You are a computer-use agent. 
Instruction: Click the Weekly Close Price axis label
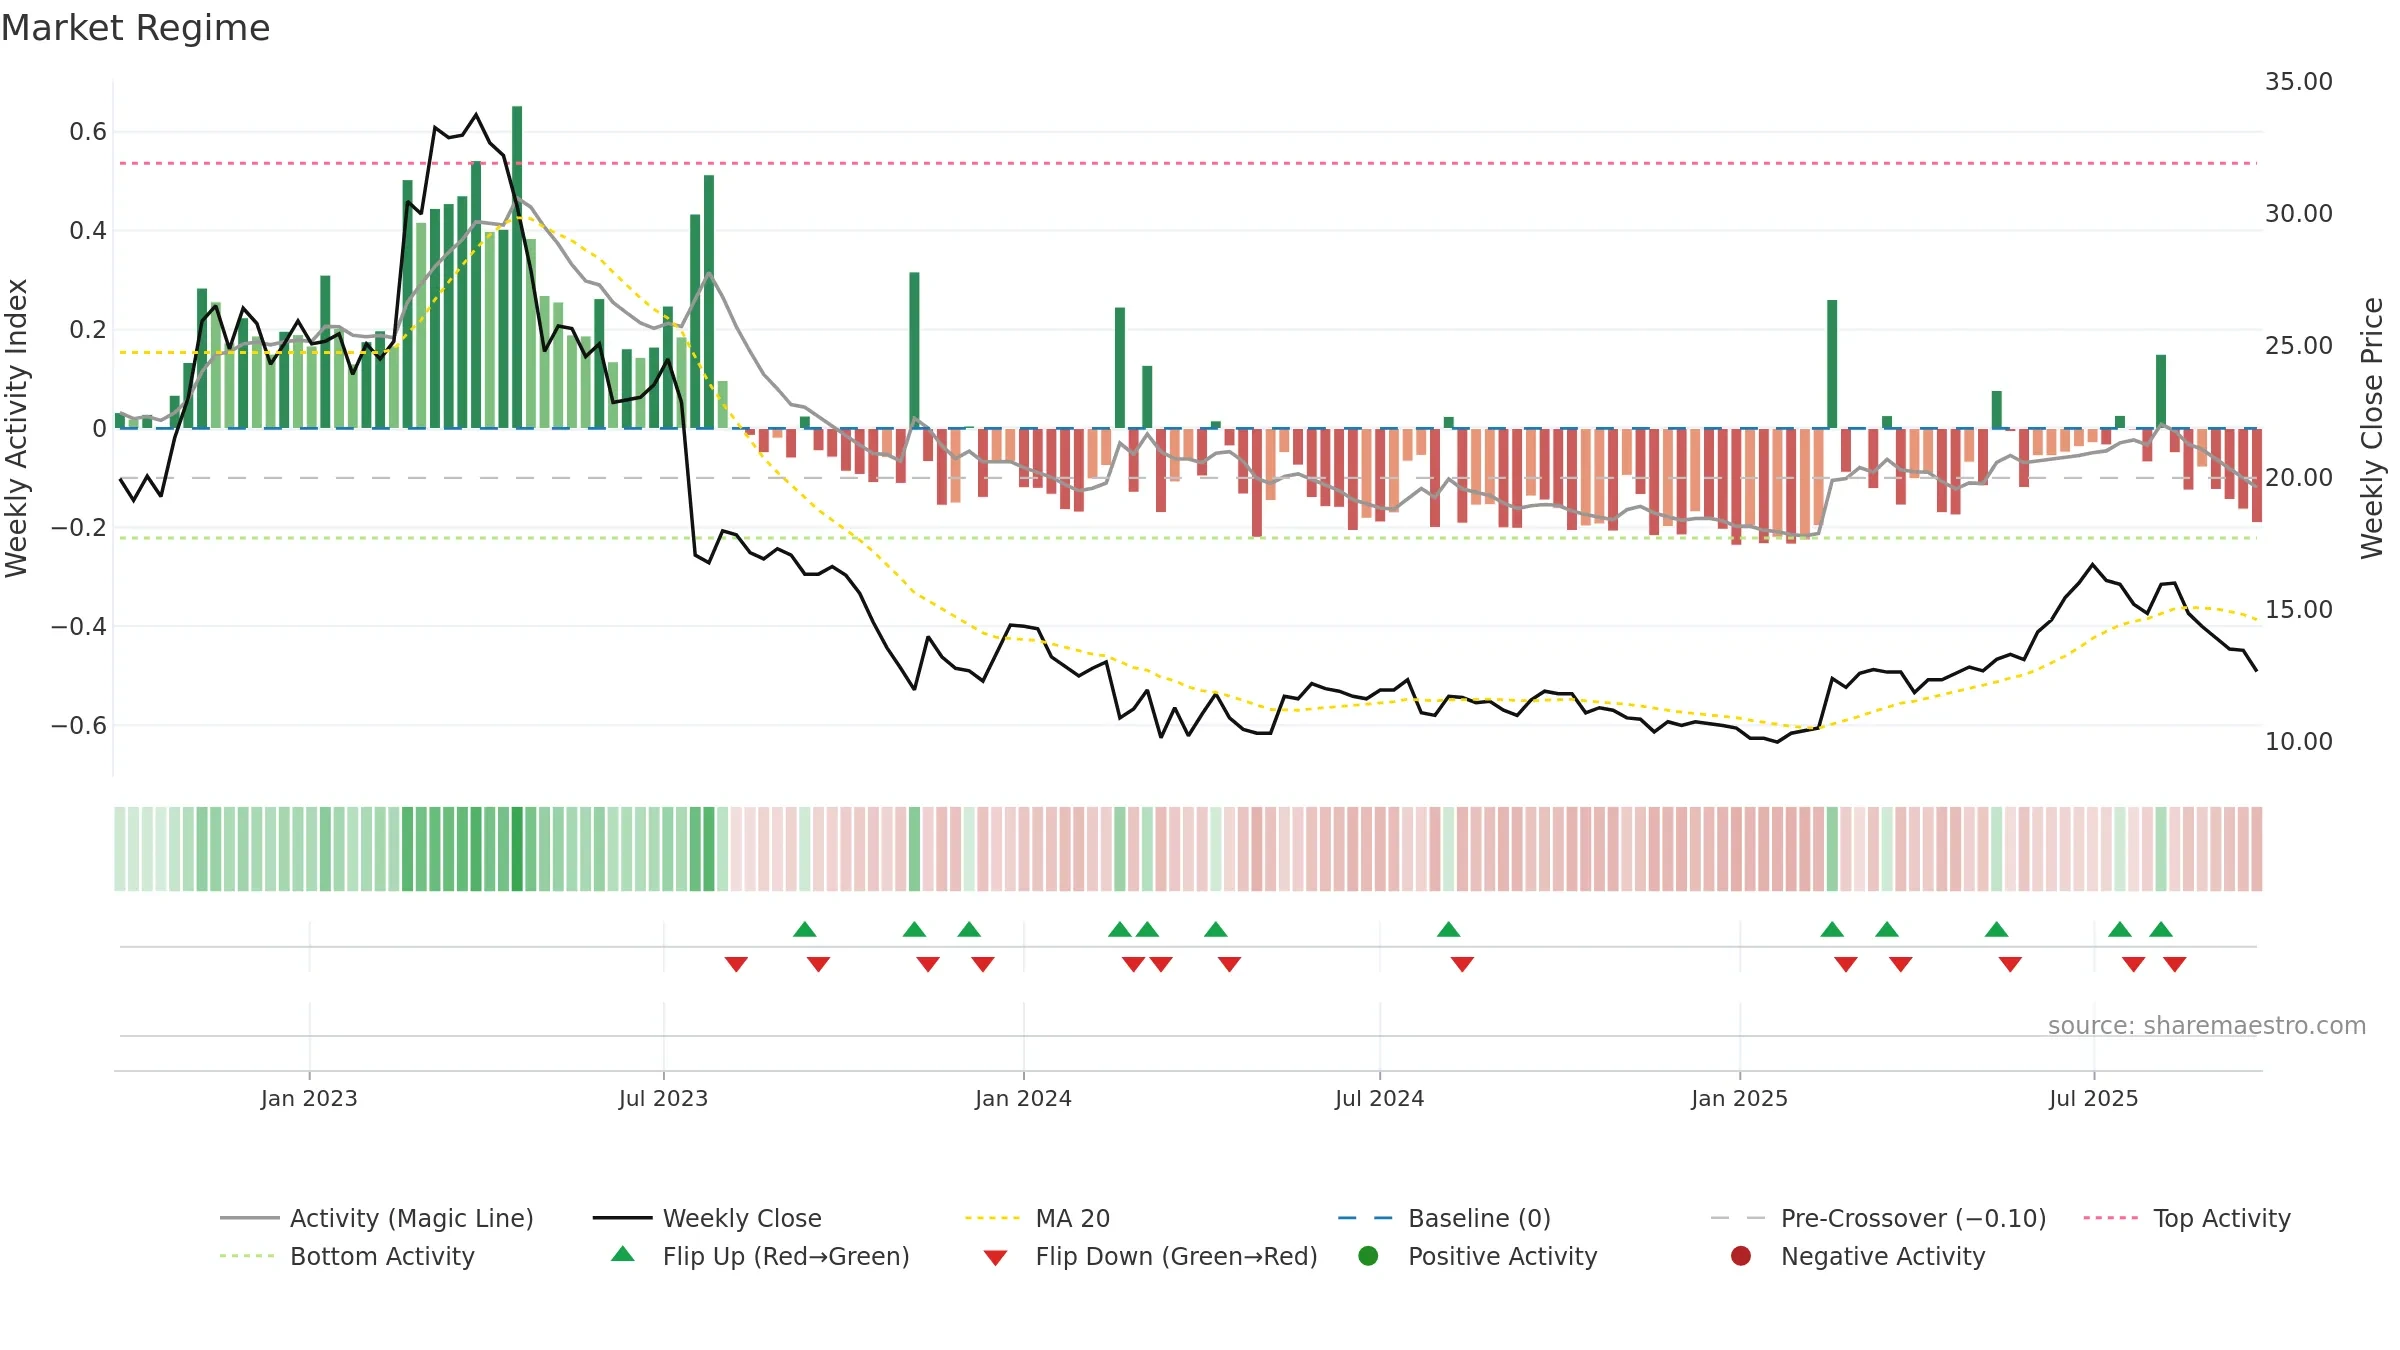(x=2372, y=428)
